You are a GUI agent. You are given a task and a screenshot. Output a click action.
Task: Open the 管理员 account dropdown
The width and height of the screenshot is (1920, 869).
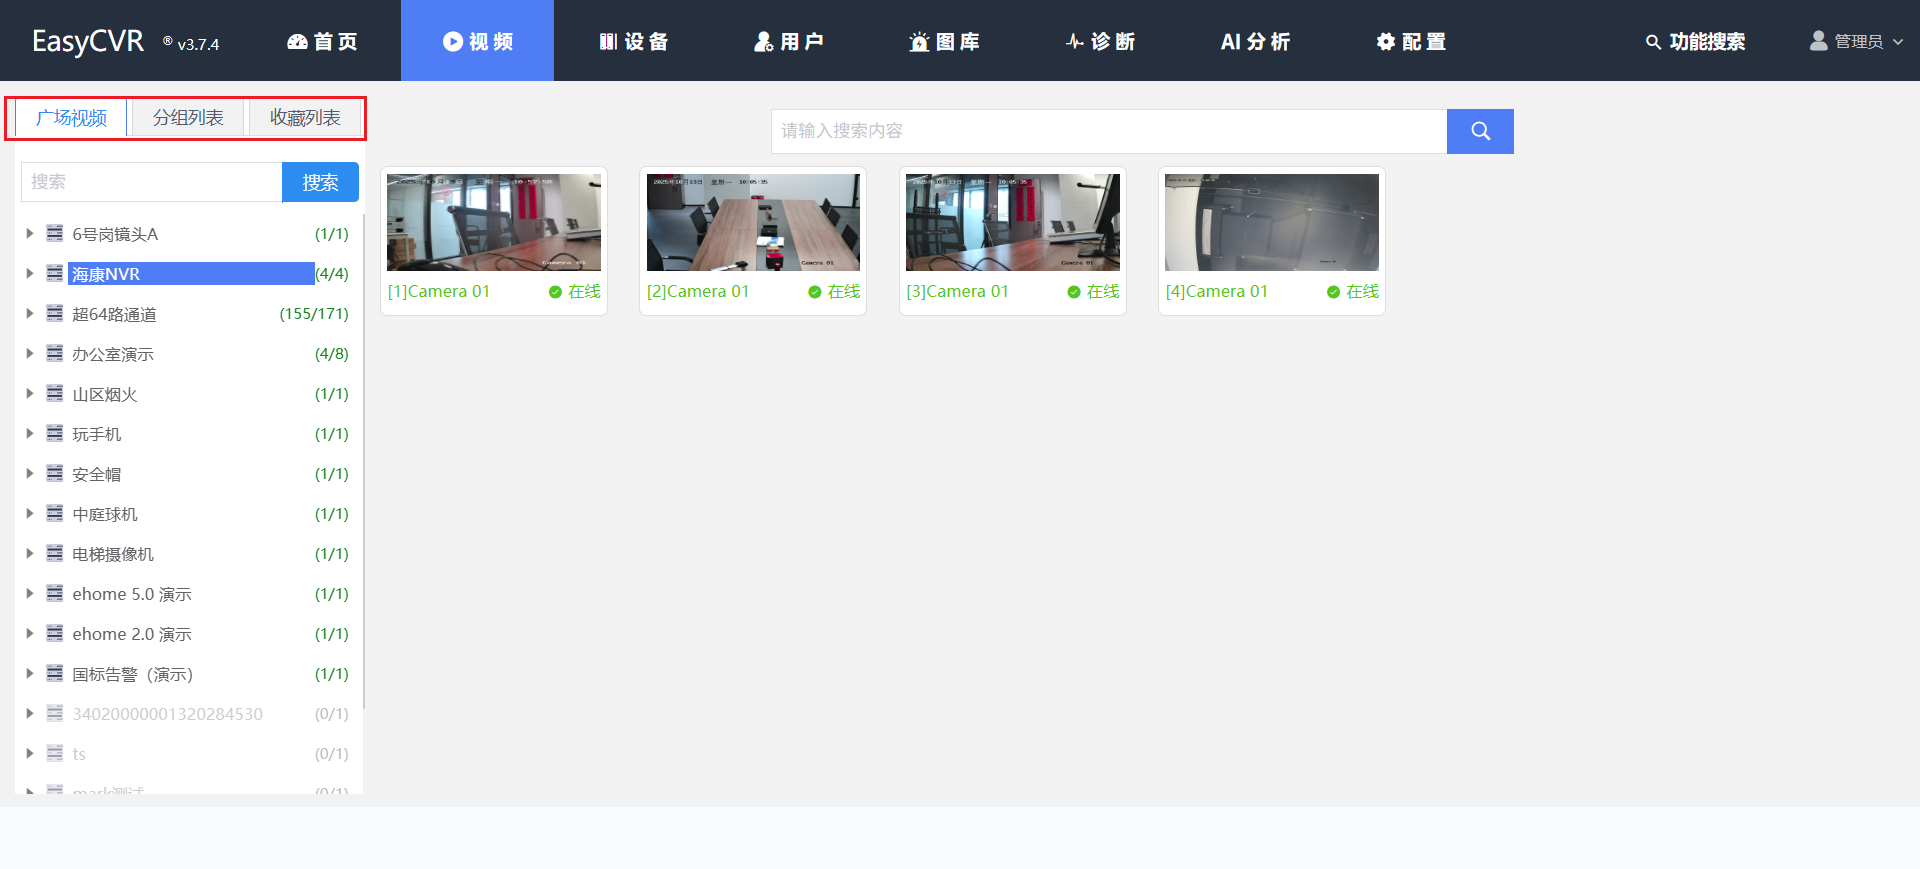(1857, 41)
